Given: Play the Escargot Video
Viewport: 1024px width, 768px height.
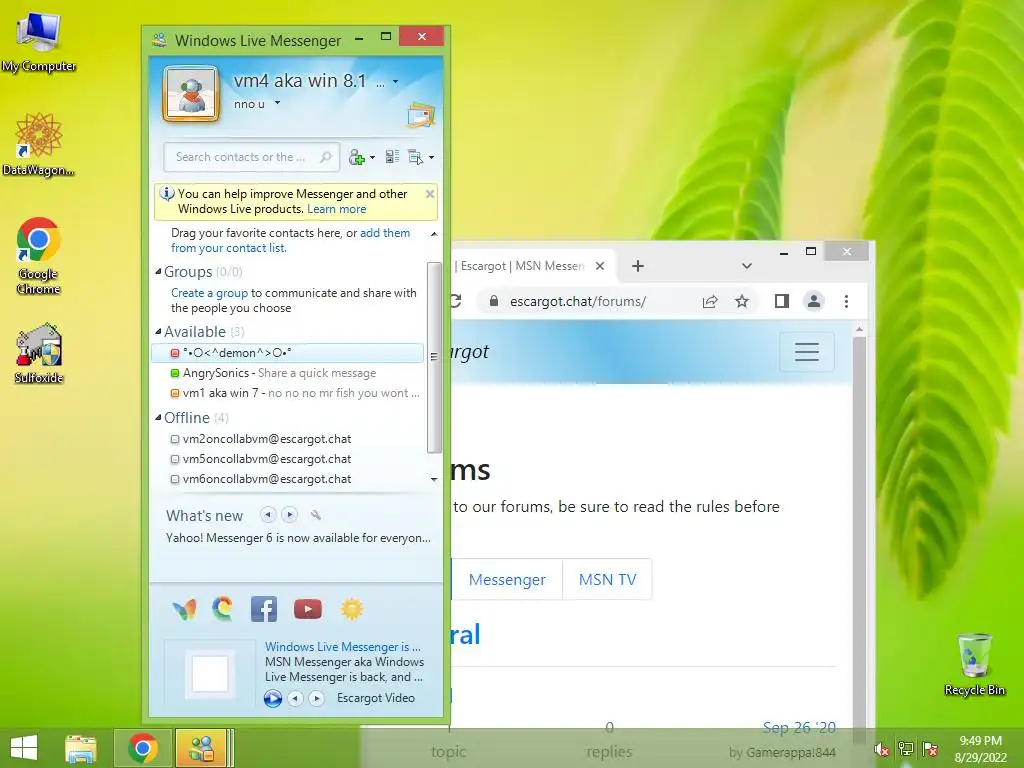Looking at the screenshot, I should [273, 698].
